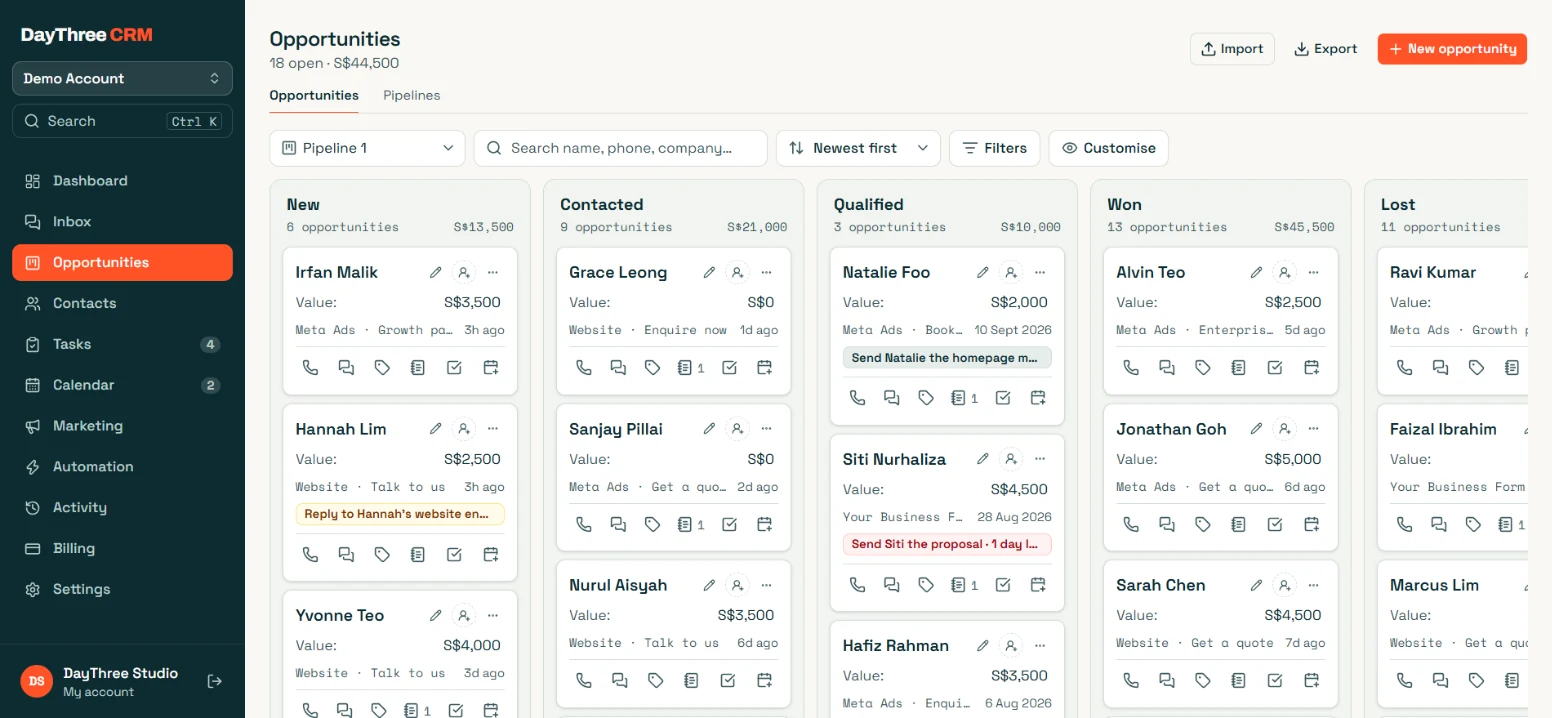Go to Dashboard in the sidebar
The width and height of the screenshot is (1552, 718).
(x=122, y=181)
